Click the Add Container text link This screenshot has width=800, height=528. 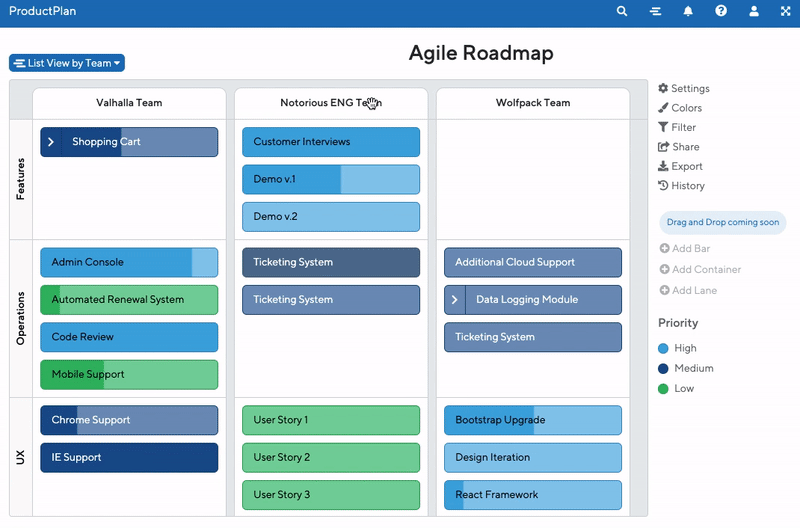click(x=706, y=269)
